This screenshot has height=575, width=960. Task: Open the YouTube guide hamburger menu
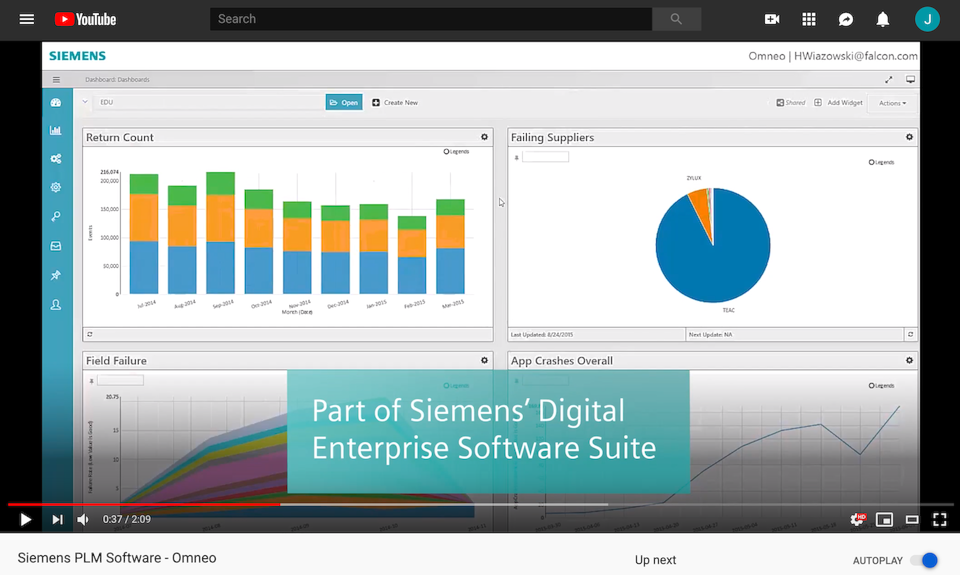(26, 19)
